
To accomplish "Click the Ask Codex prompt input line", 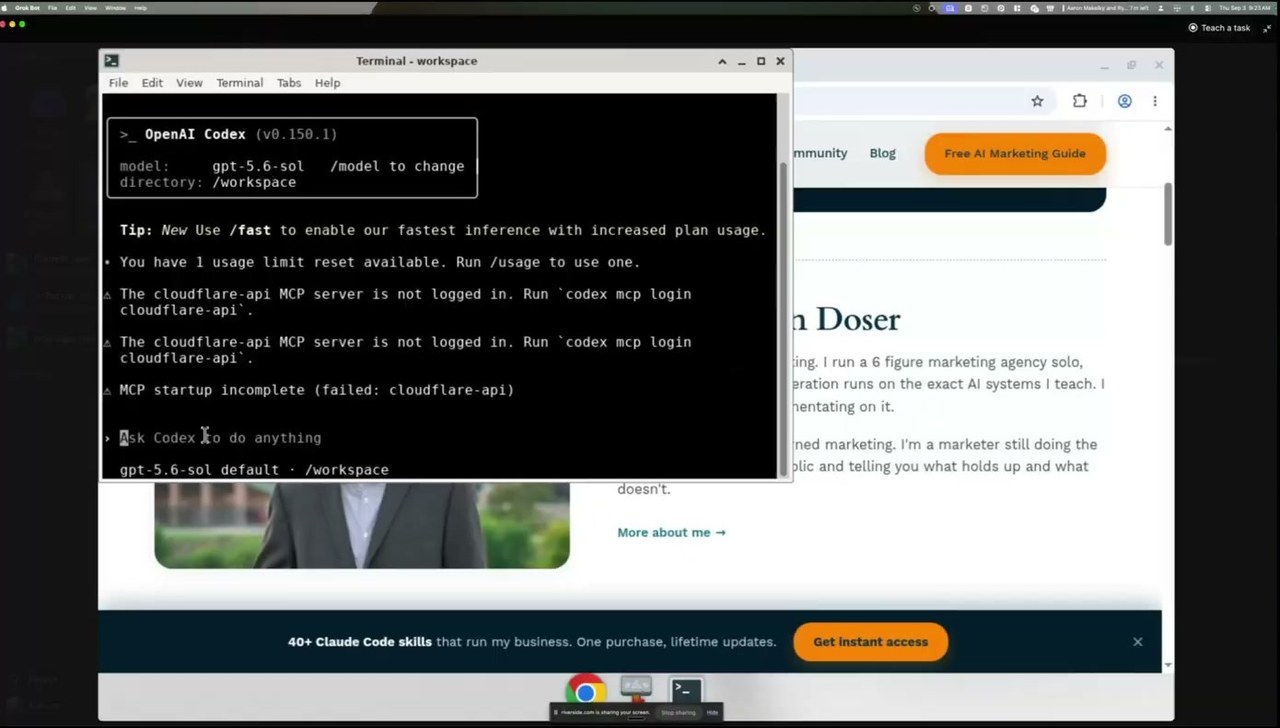I will (x=440, y=438).
